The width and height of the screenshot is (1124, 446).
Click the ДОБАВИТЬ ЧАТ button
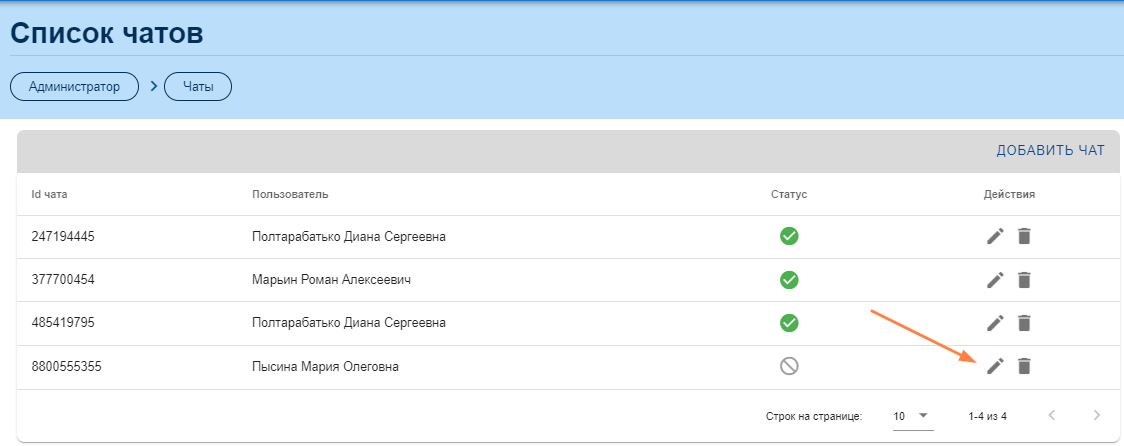1050,151
